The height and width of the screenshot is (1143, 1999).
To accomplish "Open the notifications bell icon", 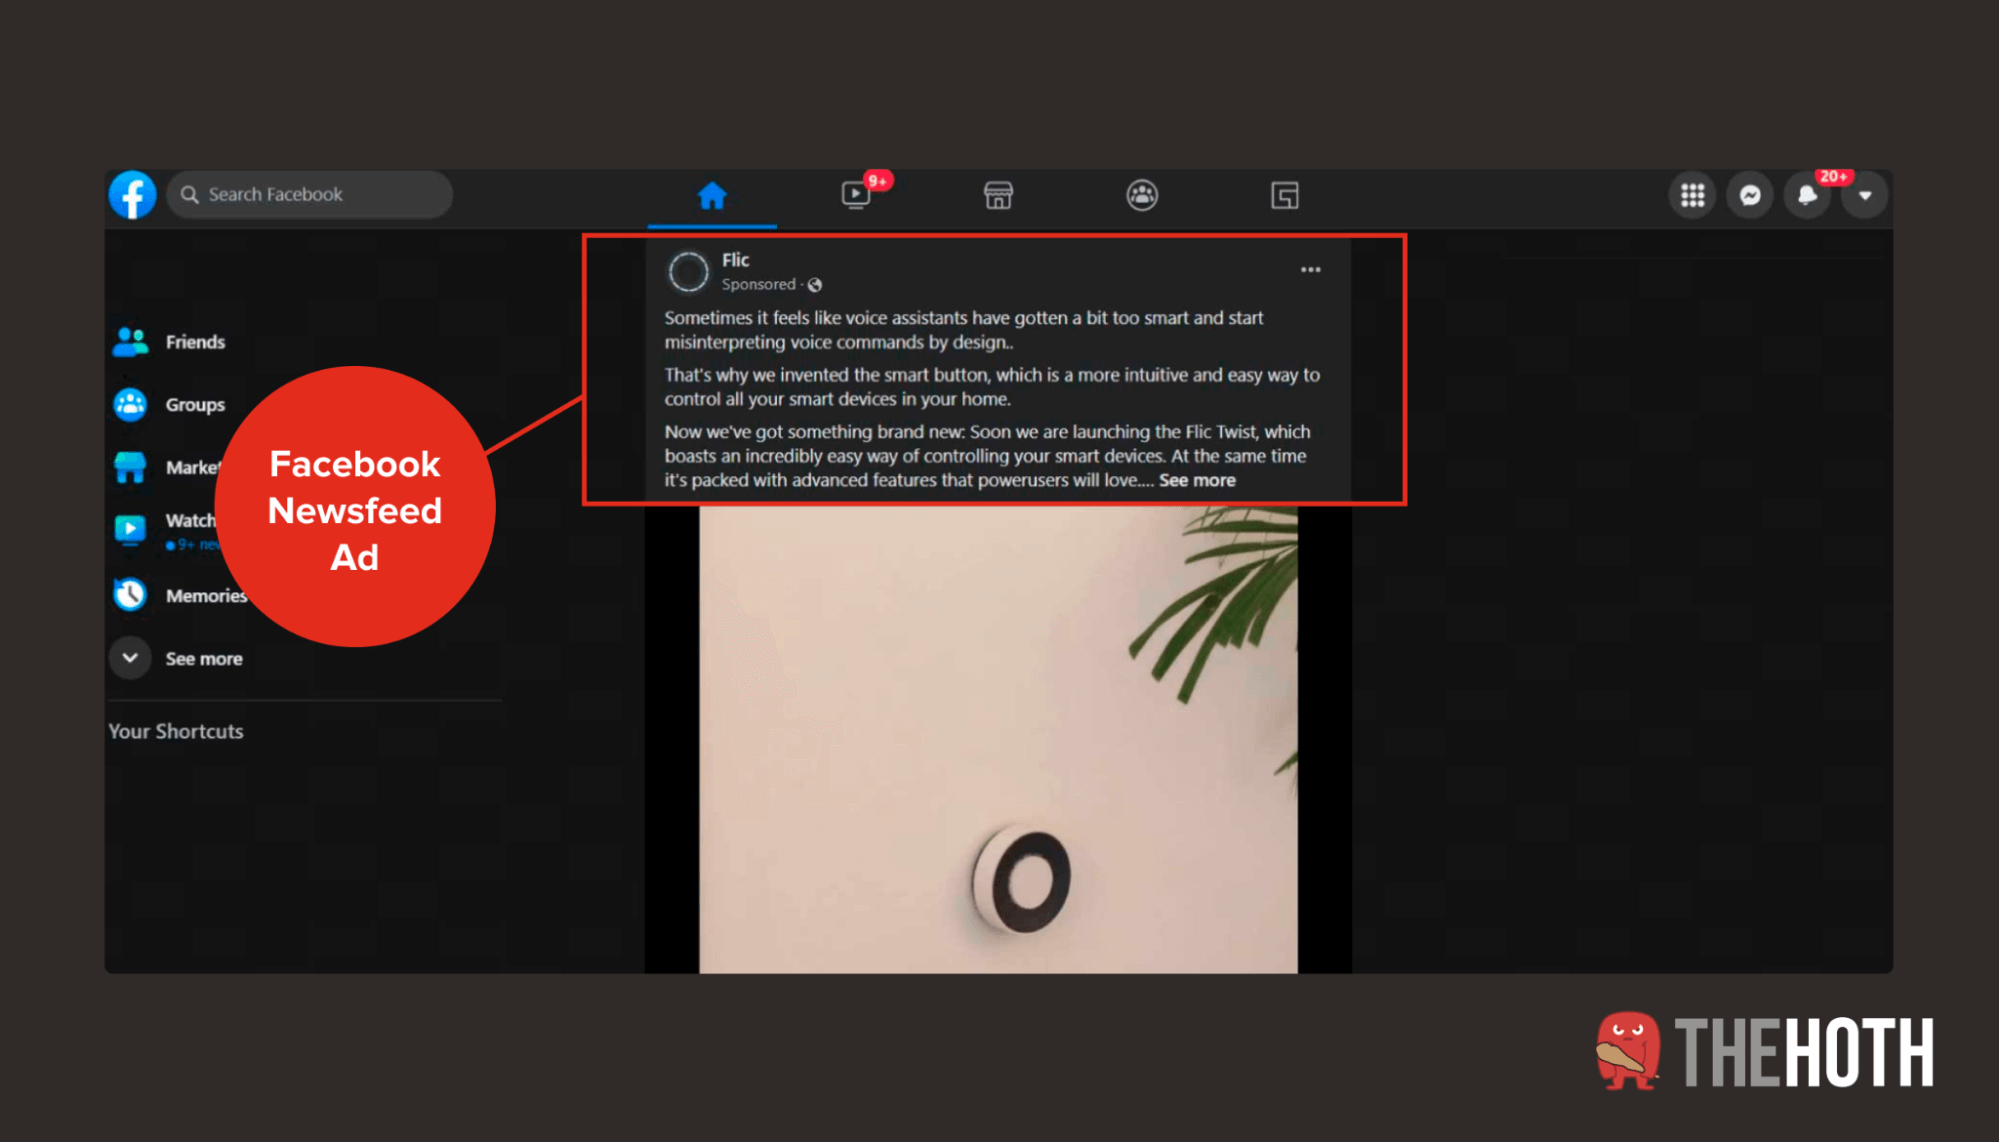I will point(1807,195).
